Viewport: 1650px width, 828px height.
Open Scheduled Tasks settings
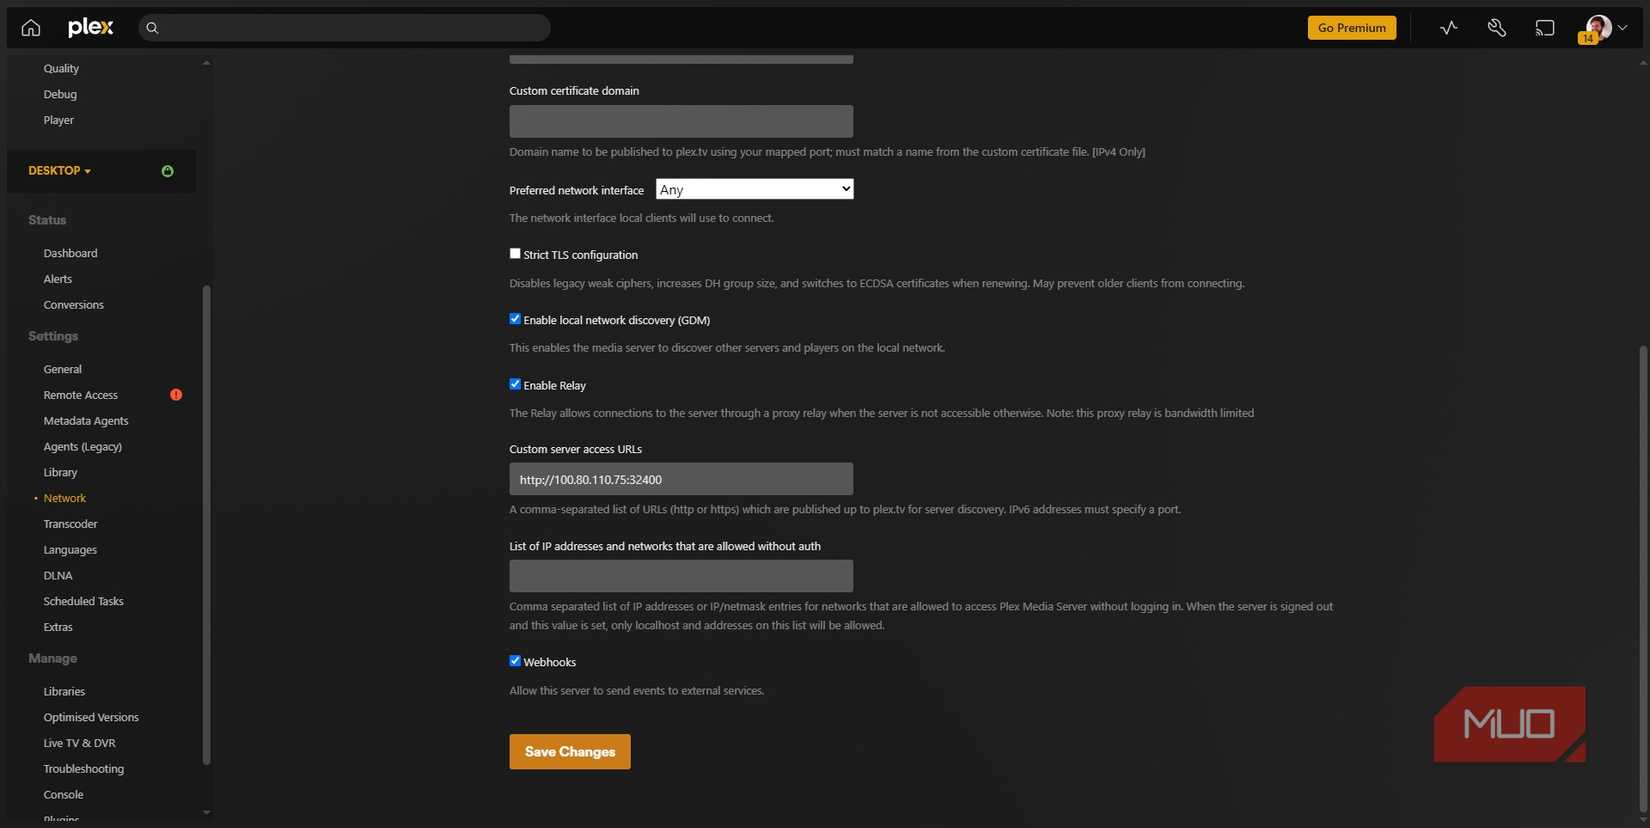coord(83,601)
